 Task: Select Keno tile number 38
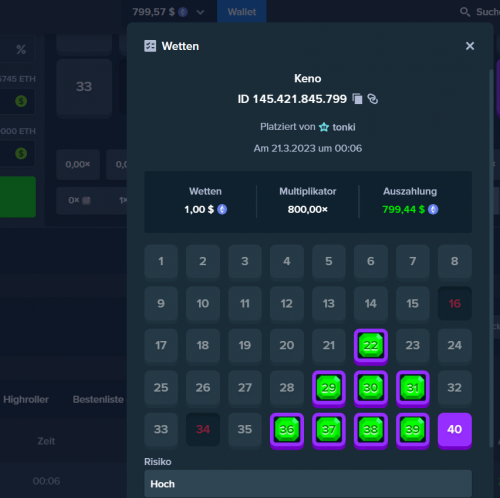tap(371, 430)
